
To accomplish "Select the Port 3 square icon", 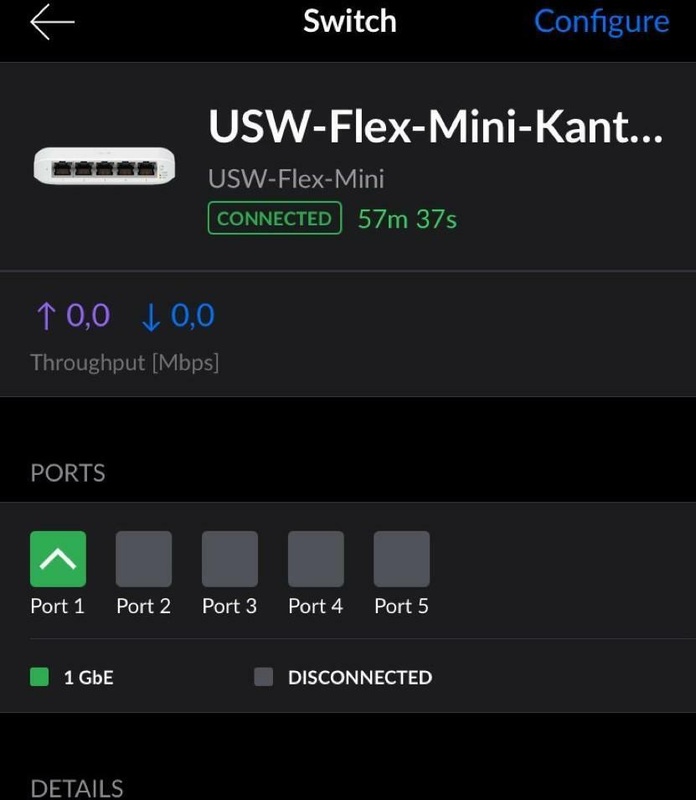I will 230,558.
